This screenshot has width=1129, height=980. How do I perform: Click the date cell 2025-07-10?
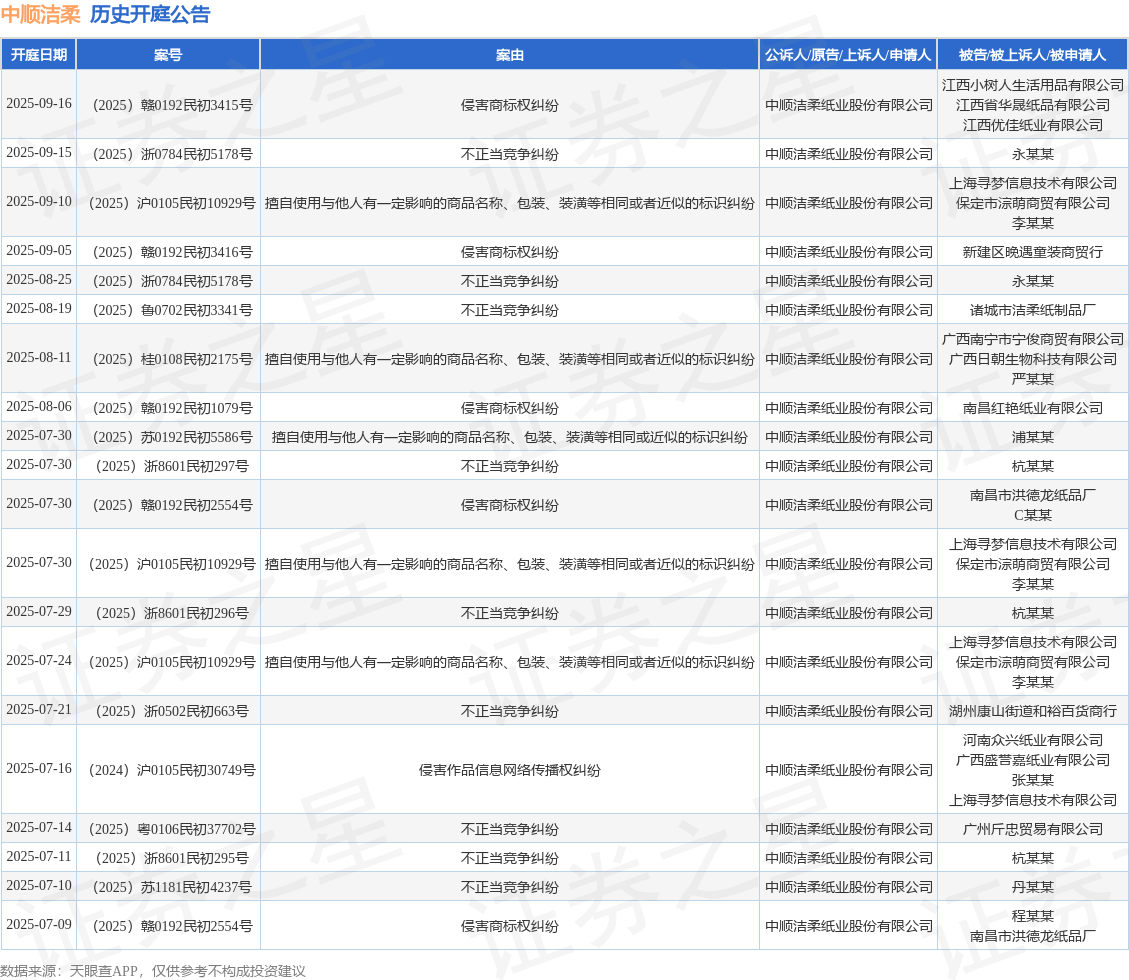coord(39,884)
